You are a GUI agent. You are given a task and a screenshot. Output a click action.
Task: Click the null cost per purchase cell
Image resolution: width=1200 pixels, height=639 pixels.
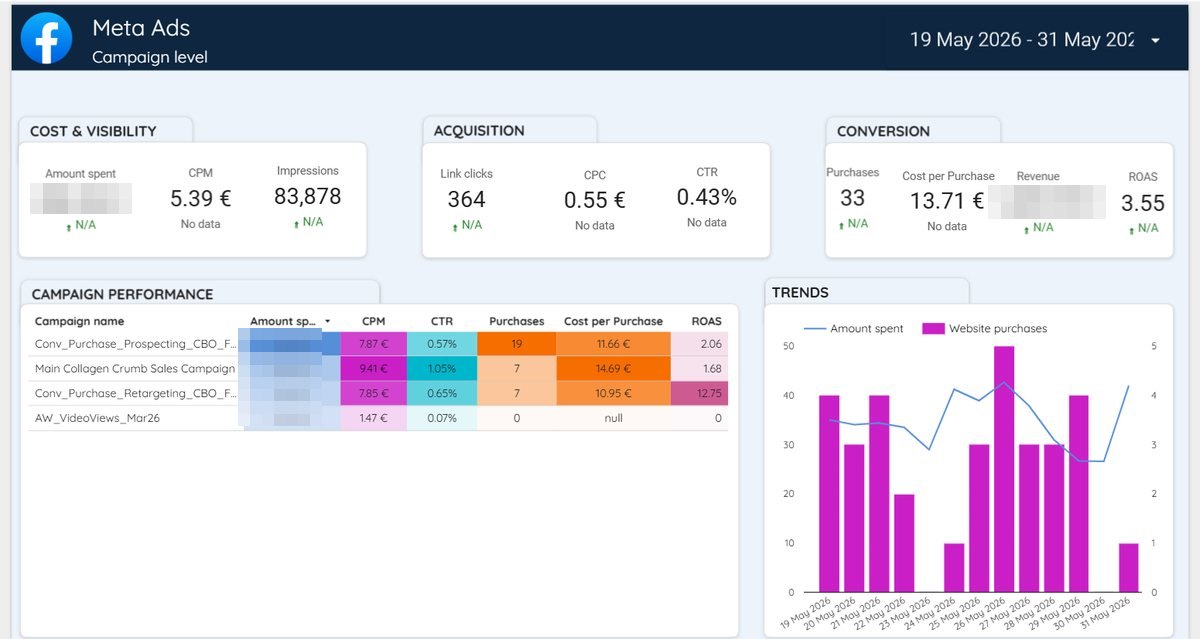(613, 418)
